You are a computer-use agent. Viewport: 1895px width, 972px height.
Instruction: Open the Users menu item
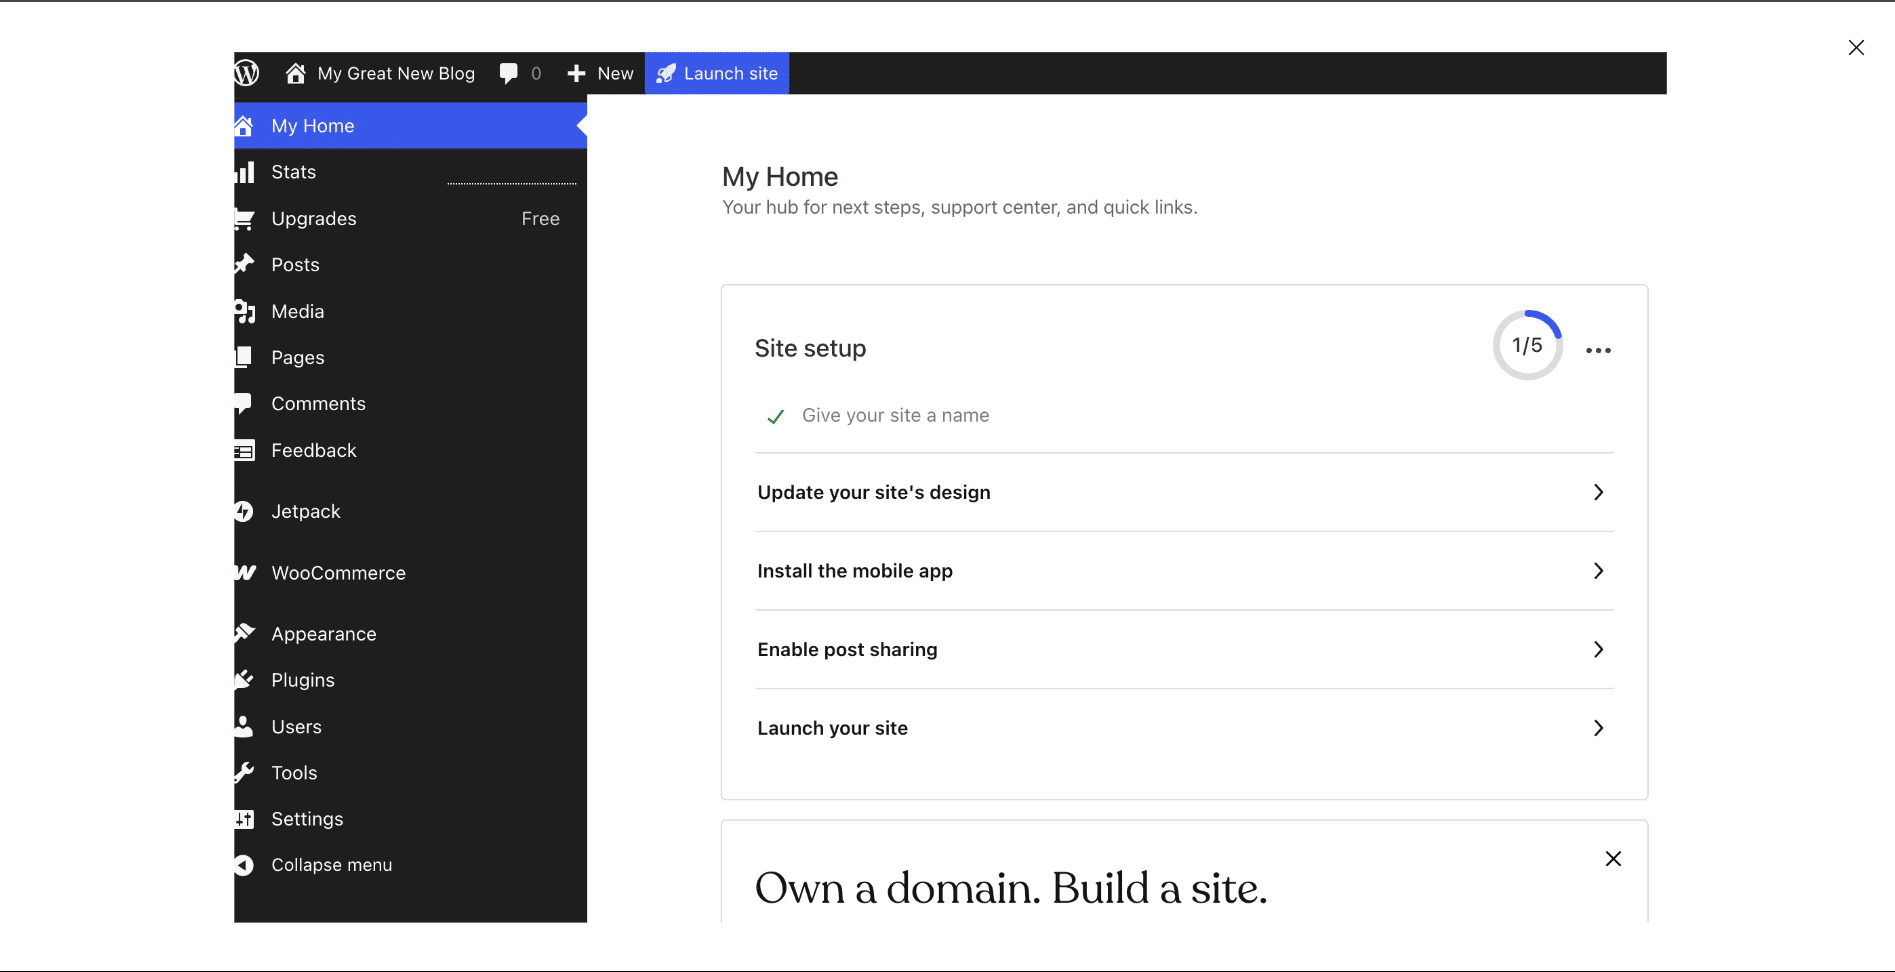[410, 727]
